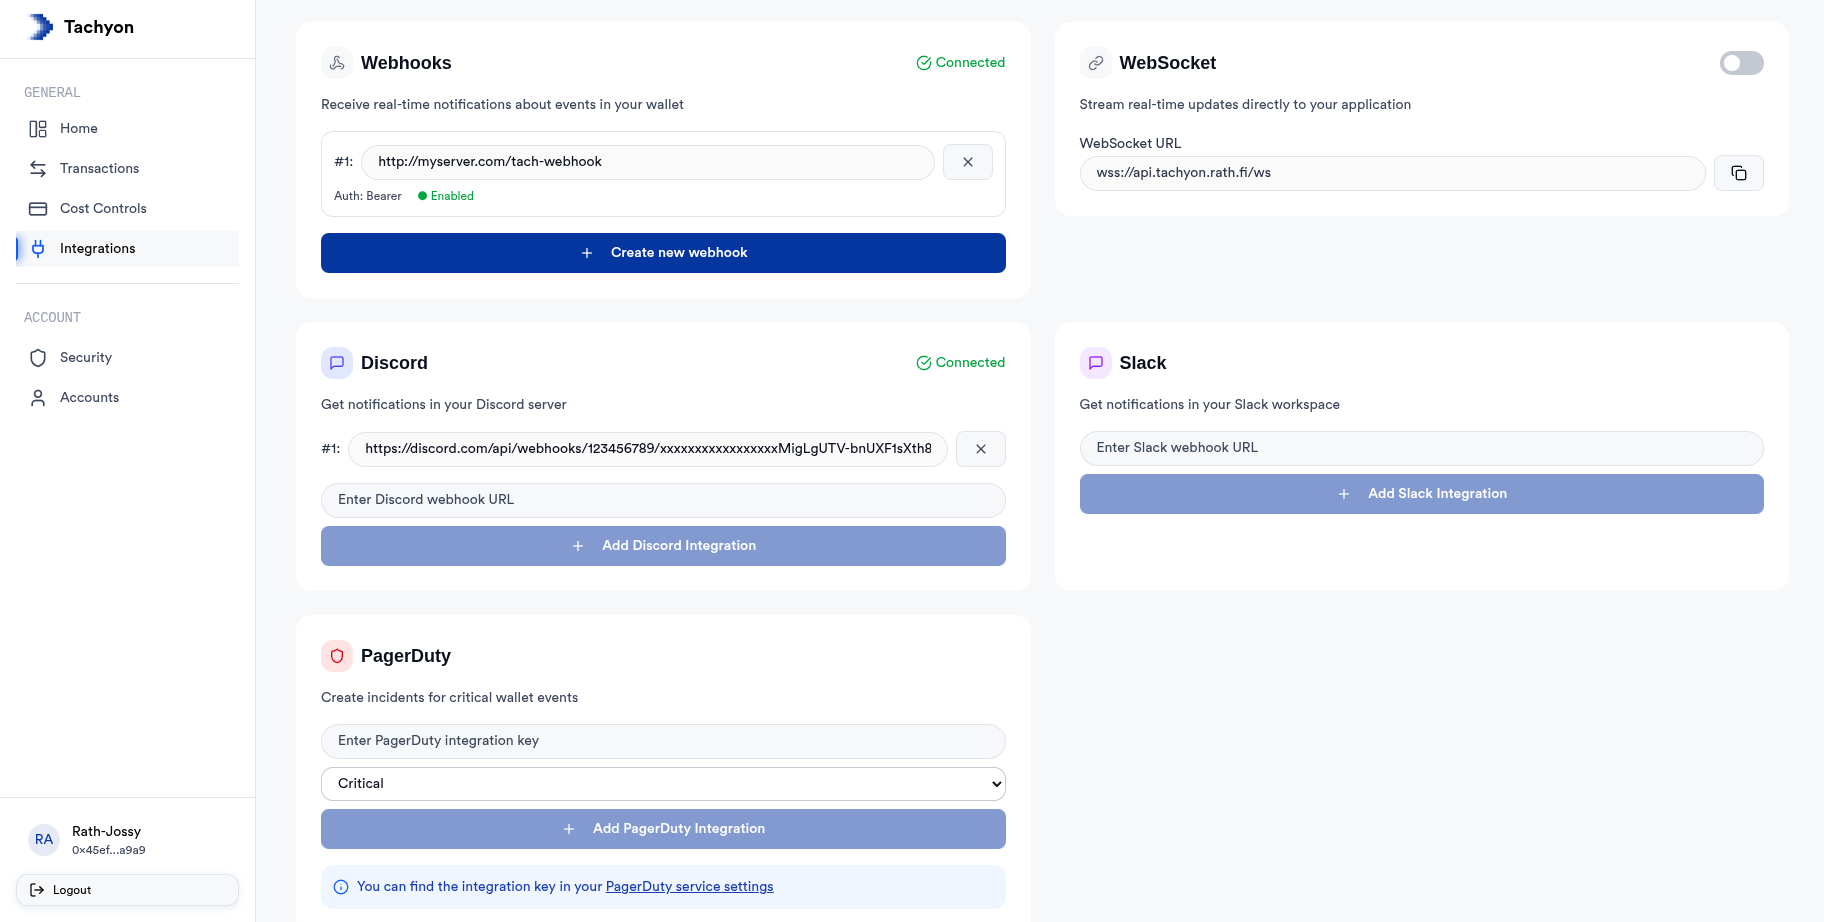The width and height of the screenshot is (1824, 922).
Task: Click the Slack message icon
Action: click(x=1095, y=362)
